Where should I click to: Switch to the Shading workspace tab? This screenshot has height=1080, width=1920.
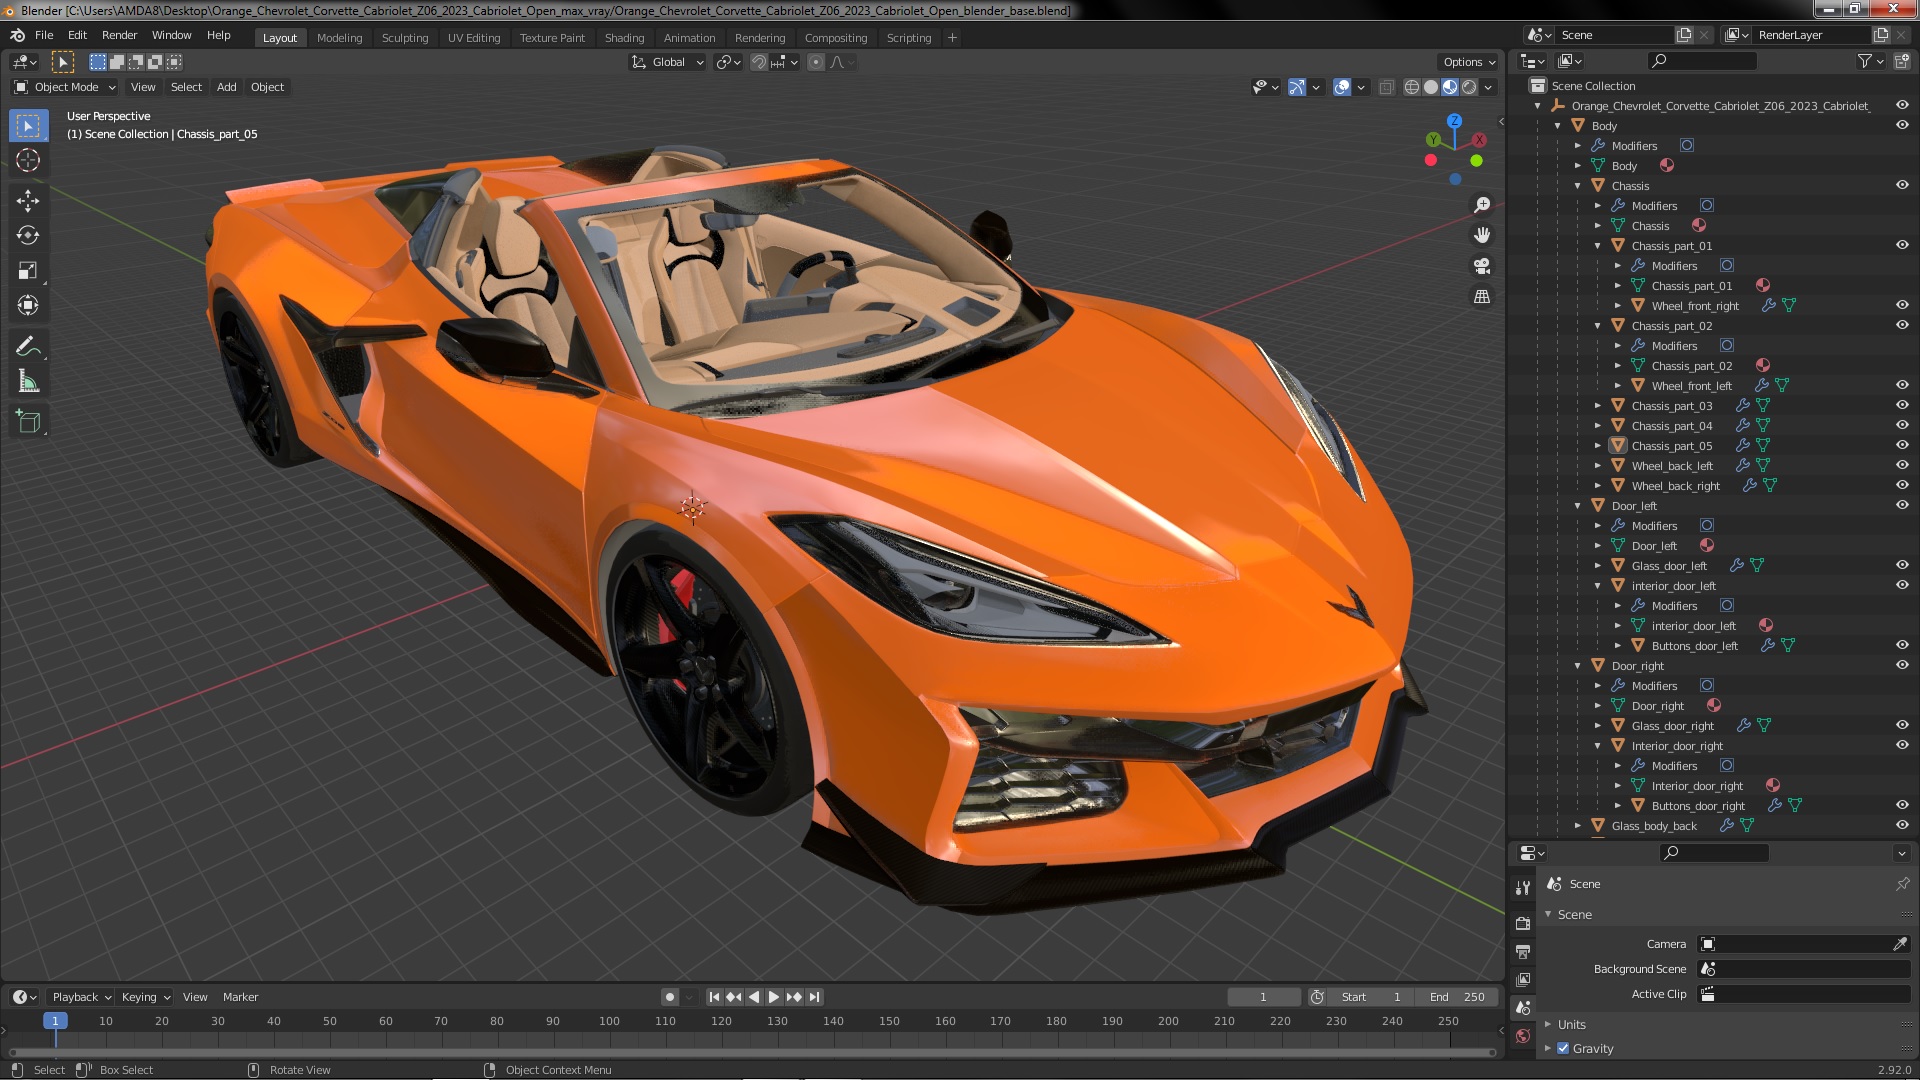pos(624,38)
